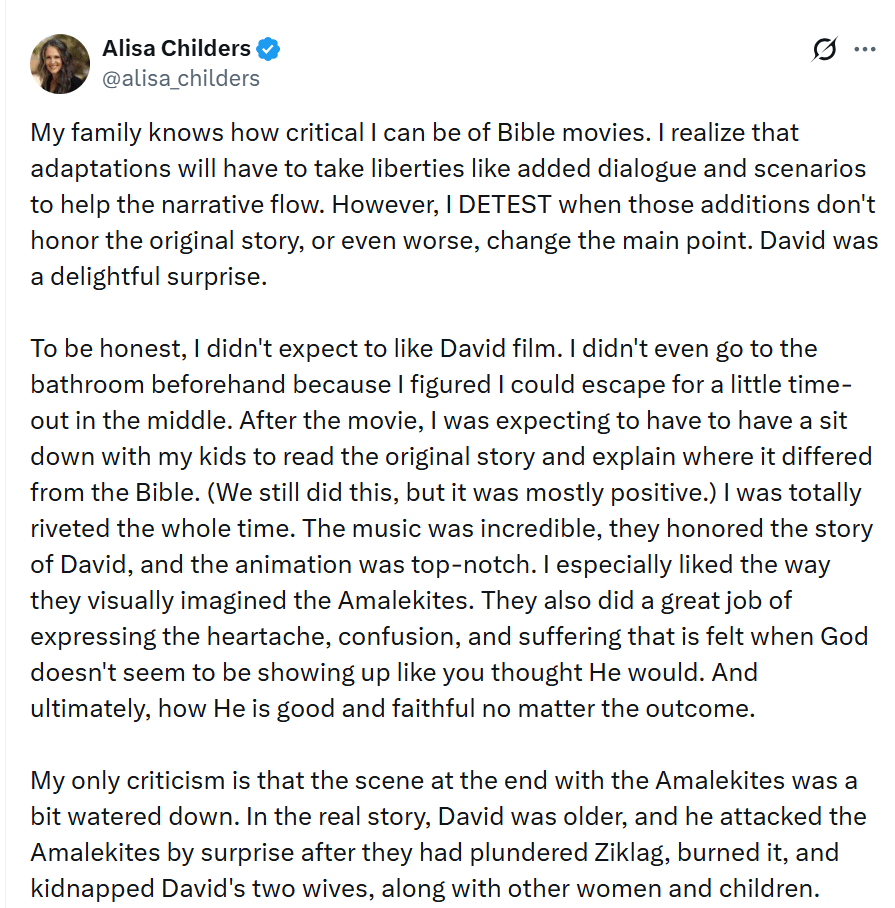This screenshot has width=895, height=908.
Task: Open Alisa Childers' profile photo
Action: 60,64
